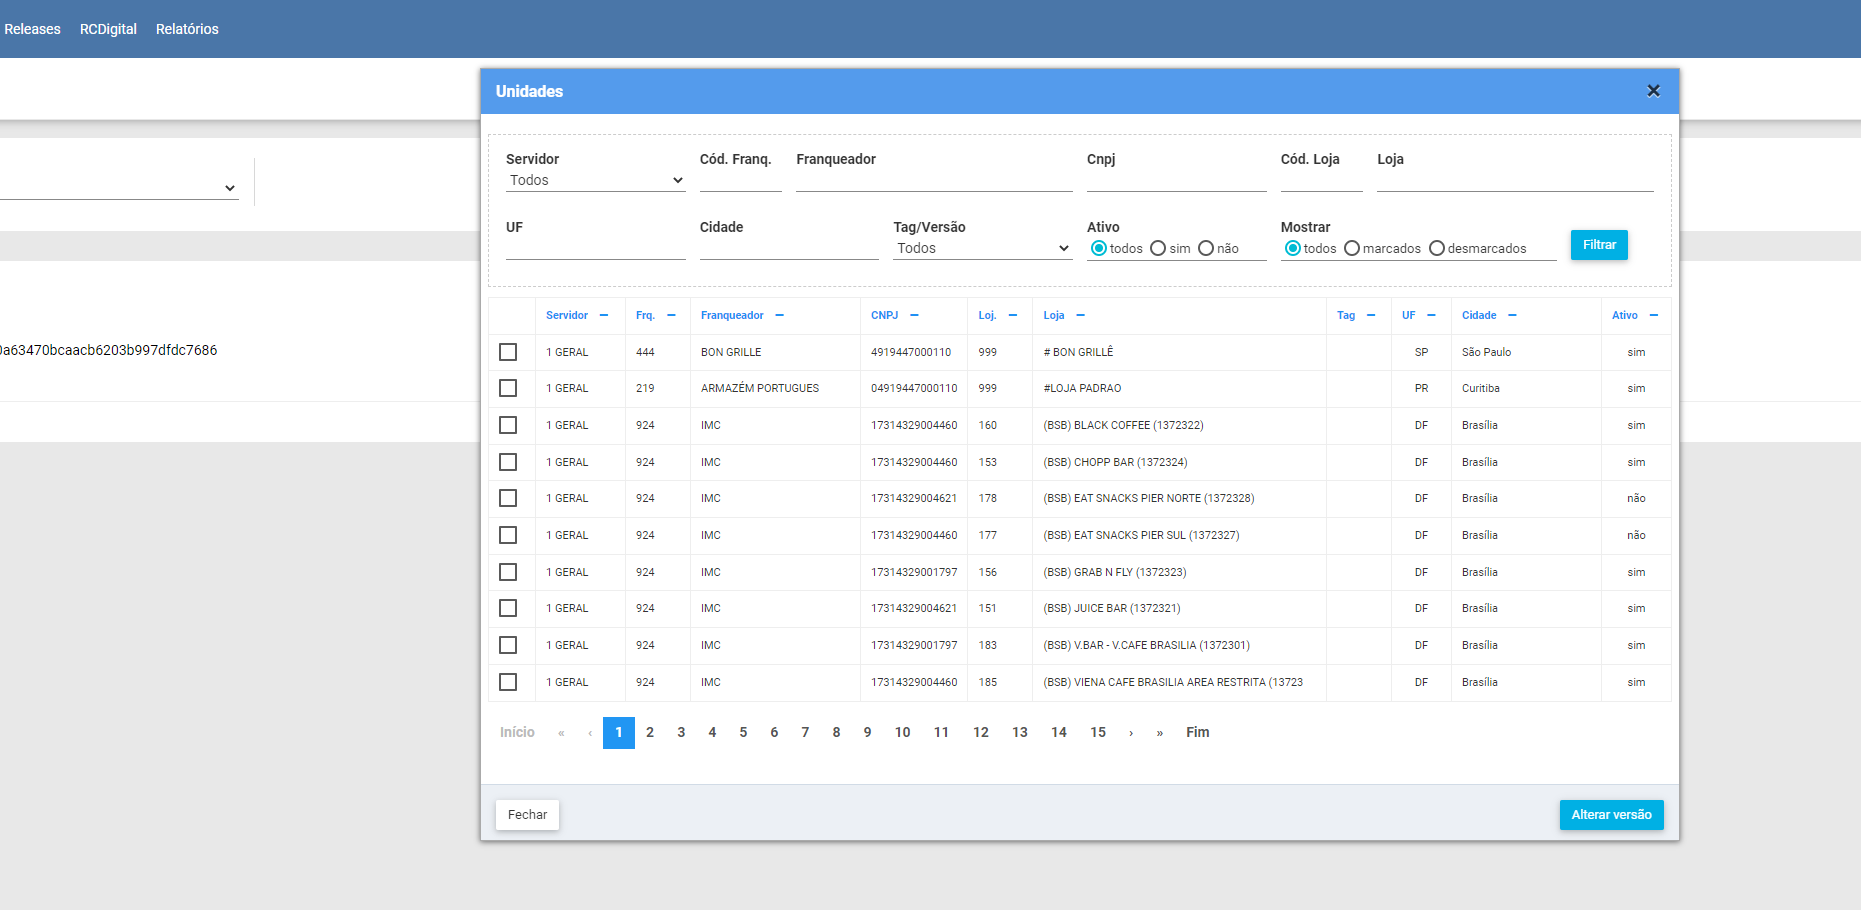The height and width of the screenshot is (910, 1861).
Task: Go to page 15
Action: point(1098,733)
